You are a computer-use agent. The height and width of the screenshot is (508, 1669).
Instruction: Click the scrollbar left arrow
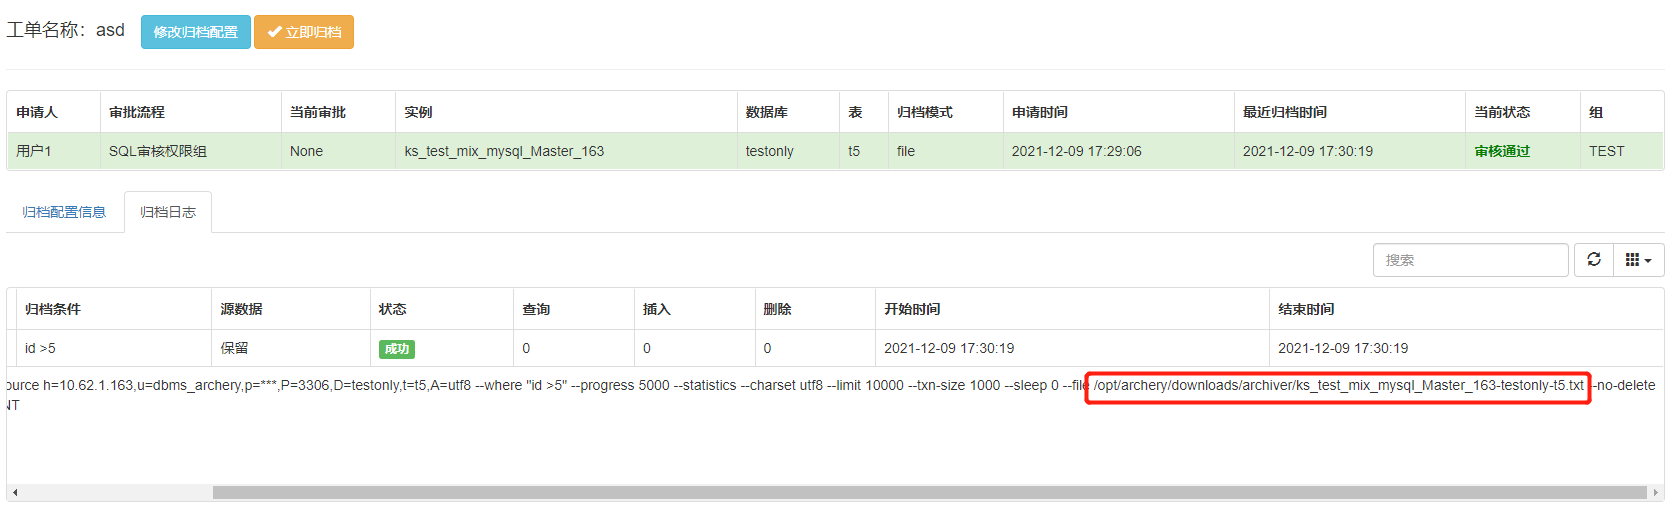coord(15,492)
